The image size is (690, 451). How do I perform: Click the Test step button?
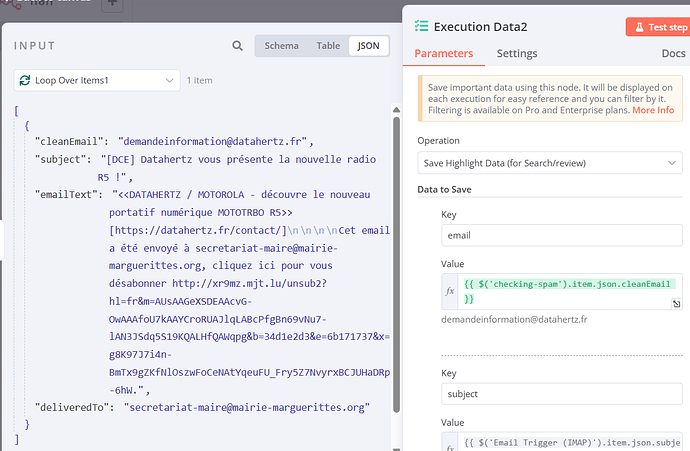(659, 27)
